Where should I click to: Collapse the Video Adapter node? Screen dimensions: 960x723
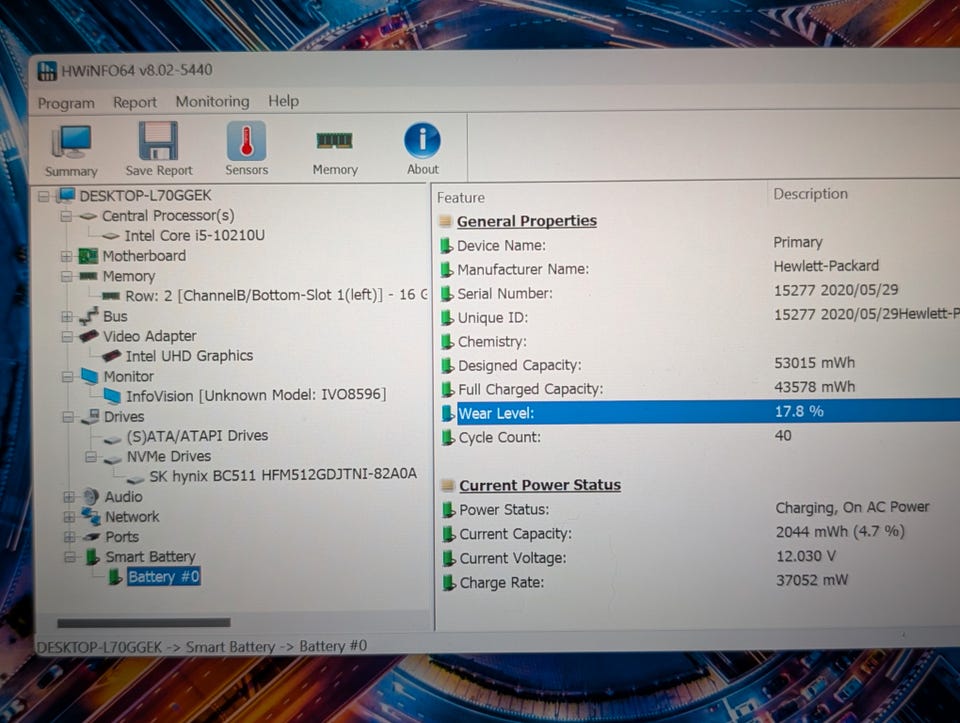tap(67, 337)
